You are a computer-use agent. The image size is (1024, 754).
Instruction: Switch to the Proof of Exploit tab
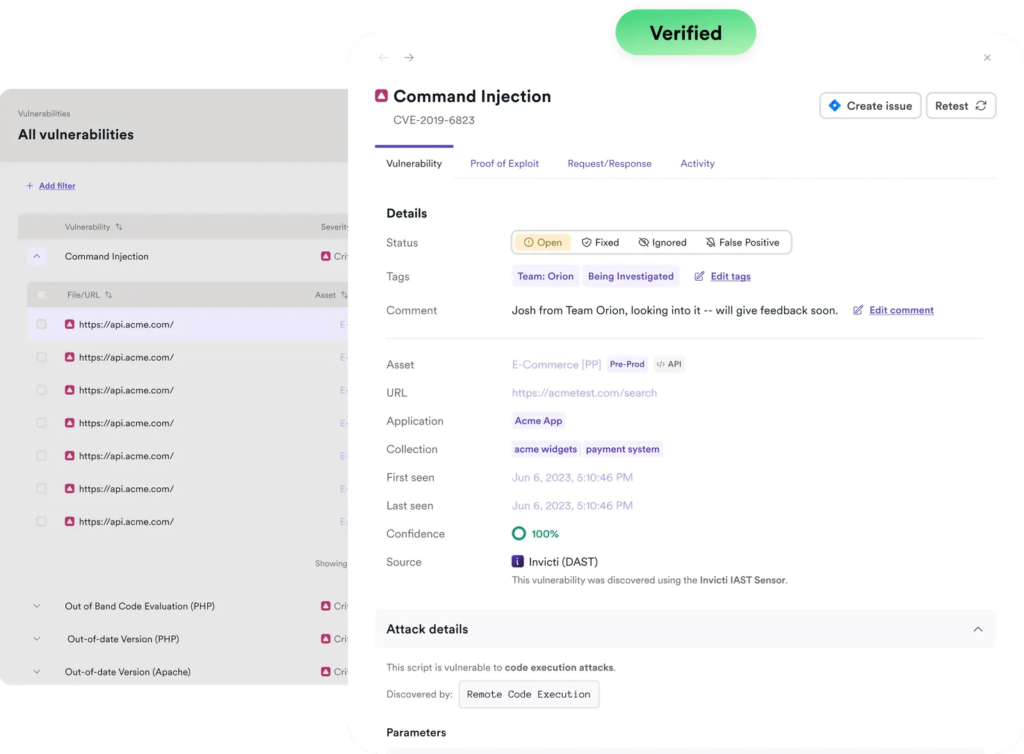click(x=504, y=163)
